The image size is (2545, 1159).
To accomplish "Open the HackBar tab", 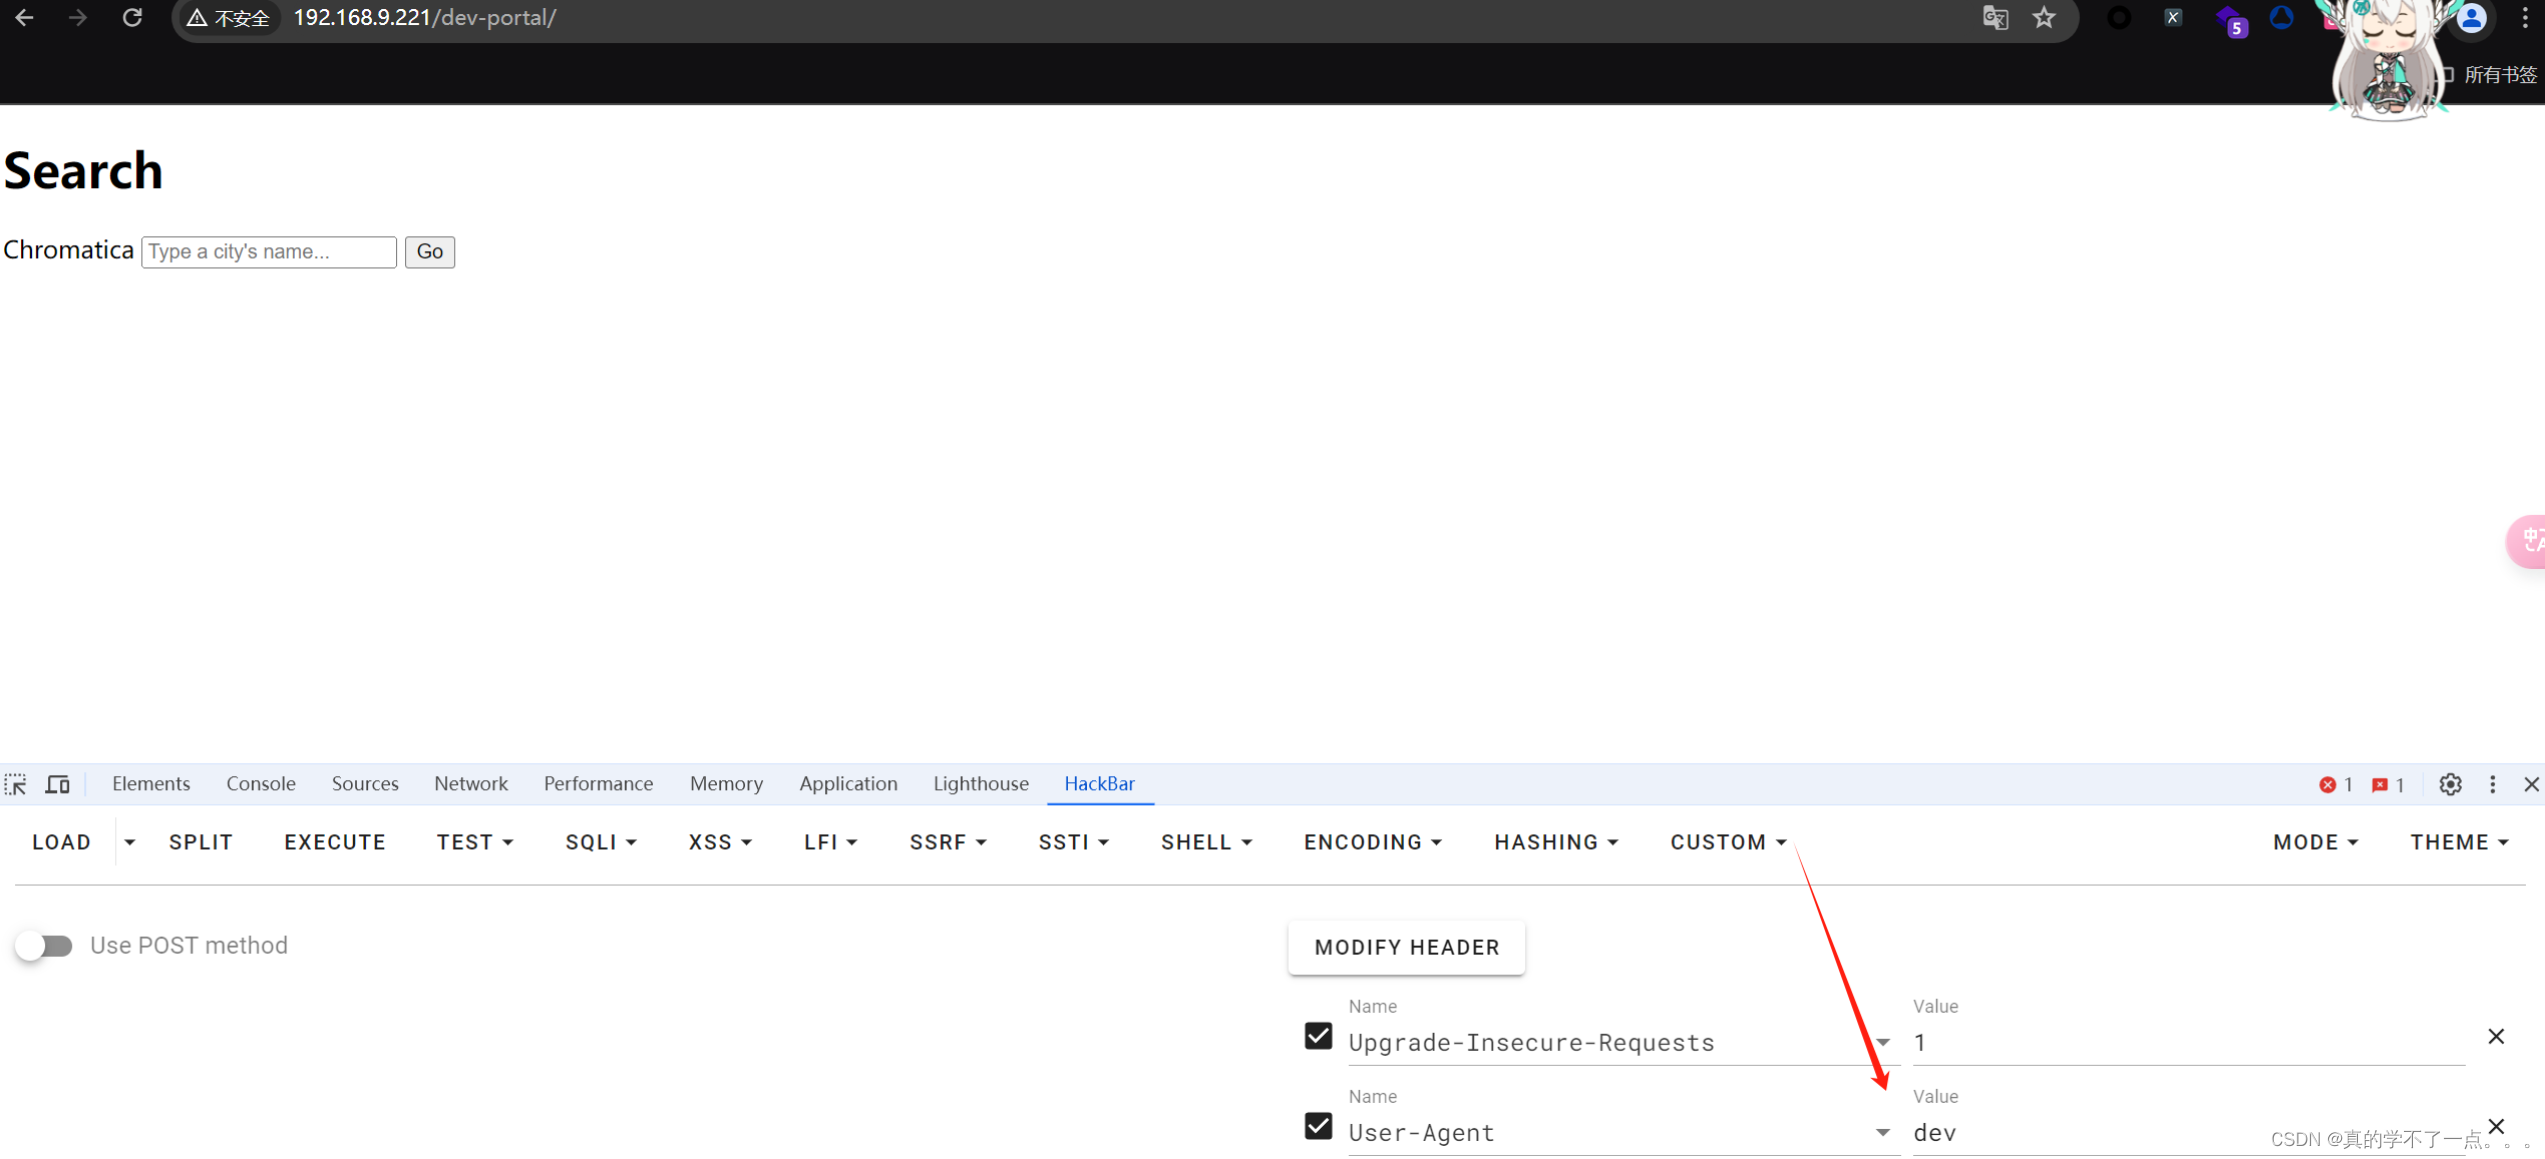I will pos(1099,784).
